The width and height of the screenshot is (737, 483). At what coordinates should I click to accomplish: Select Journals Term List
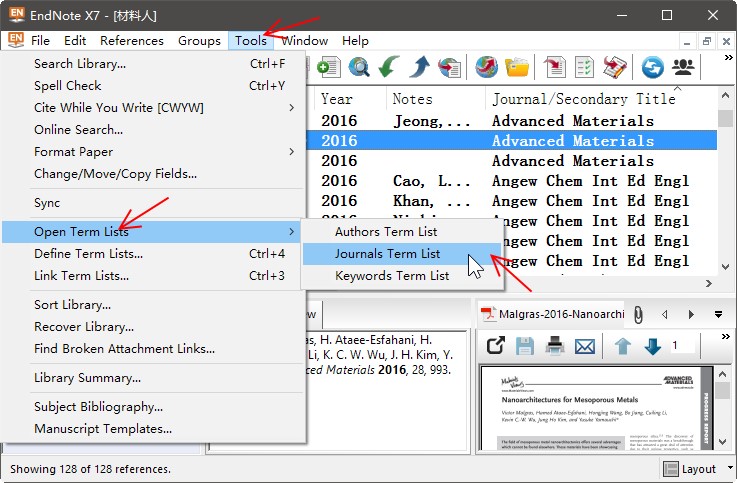pos(402,254)
